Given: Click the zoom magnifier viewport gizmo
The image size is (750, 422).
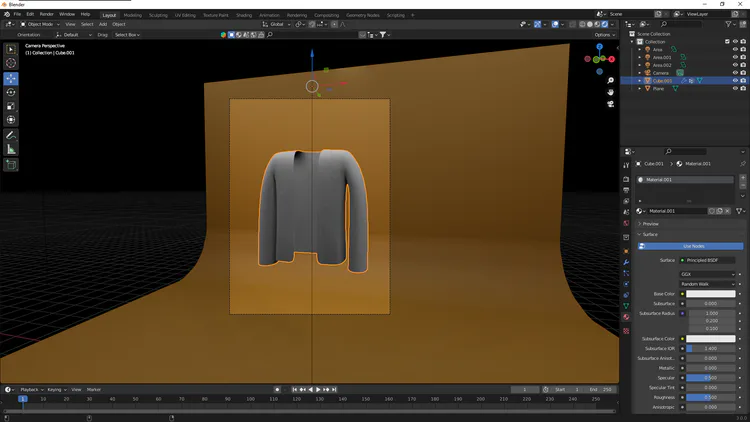Looking at the screenshot, I should tap(610, 80).
